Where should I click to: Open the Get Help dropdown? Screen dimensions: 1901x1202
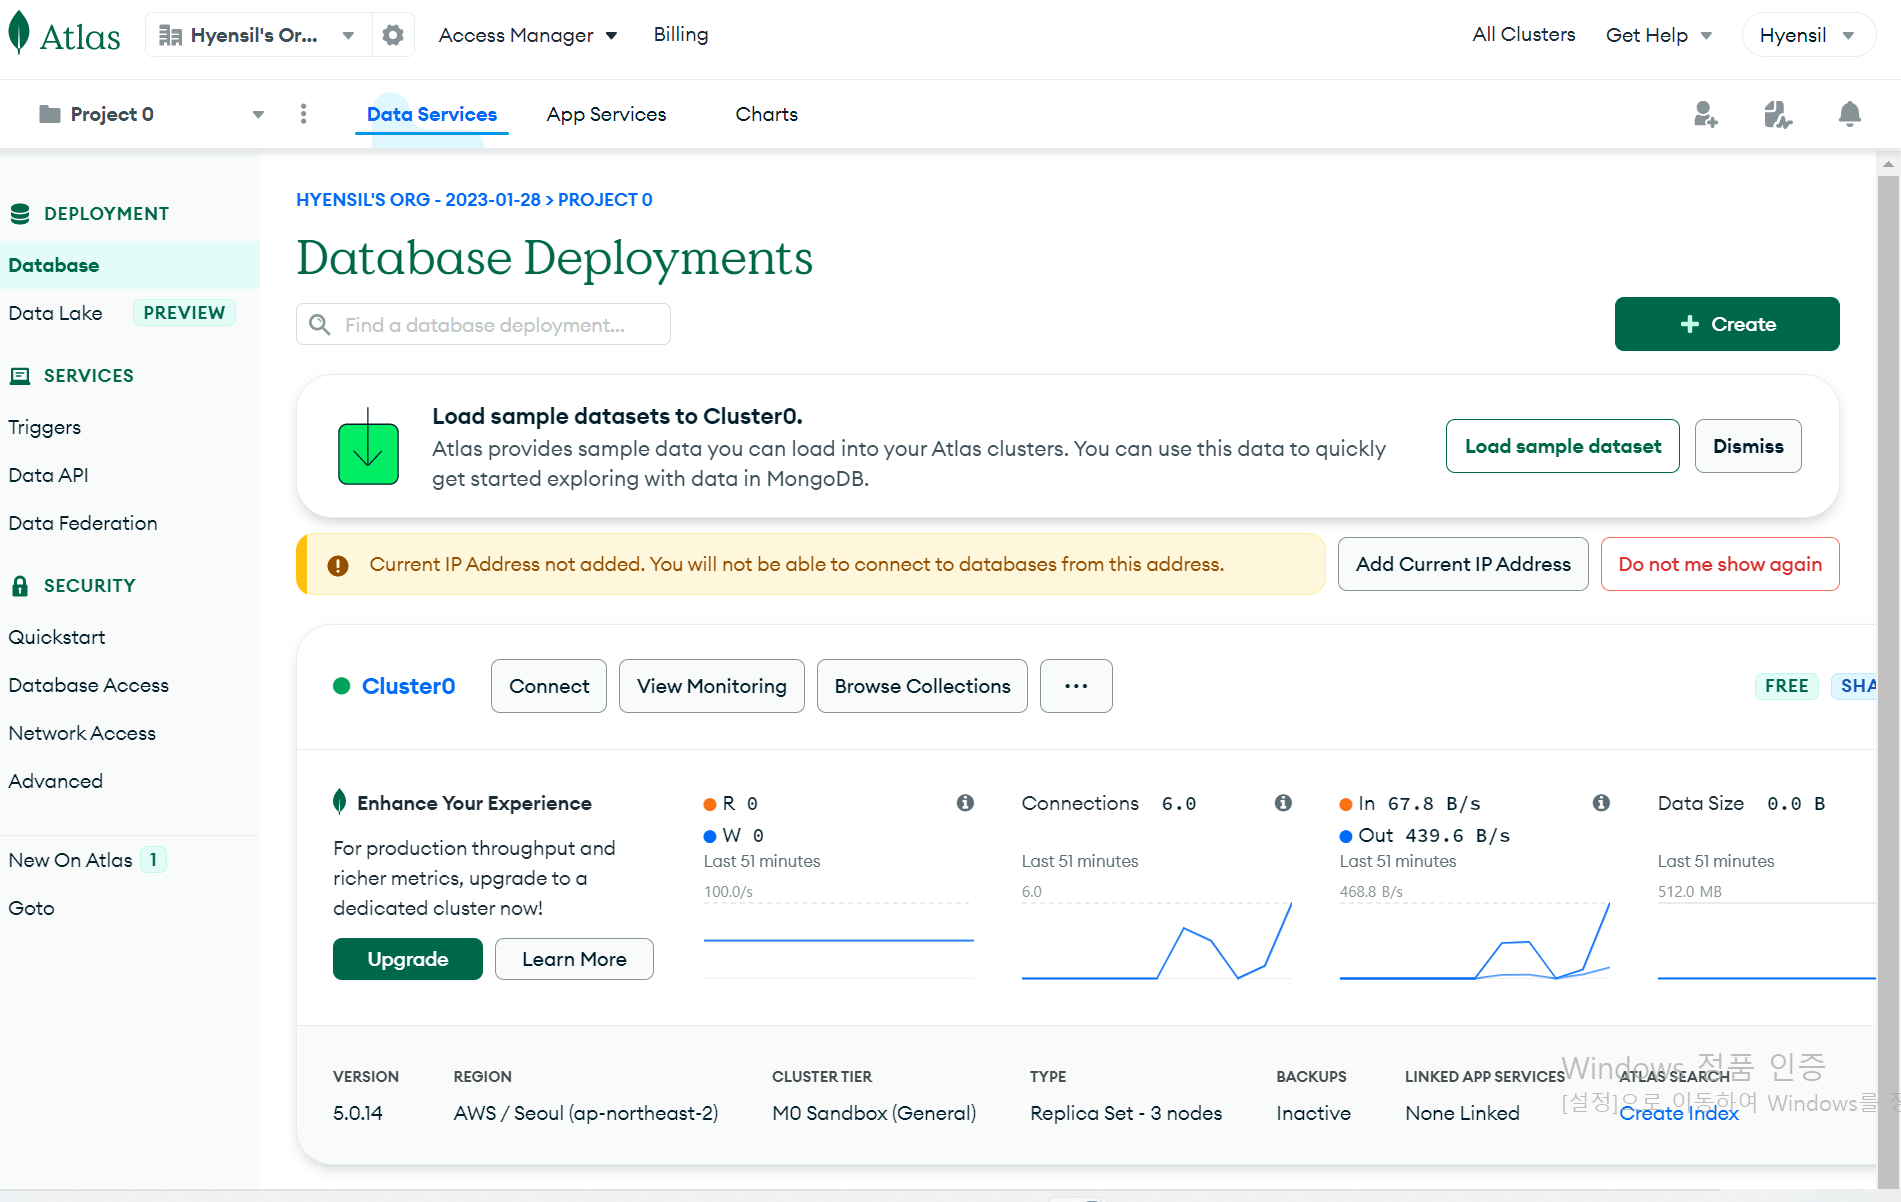(1659, 35)
